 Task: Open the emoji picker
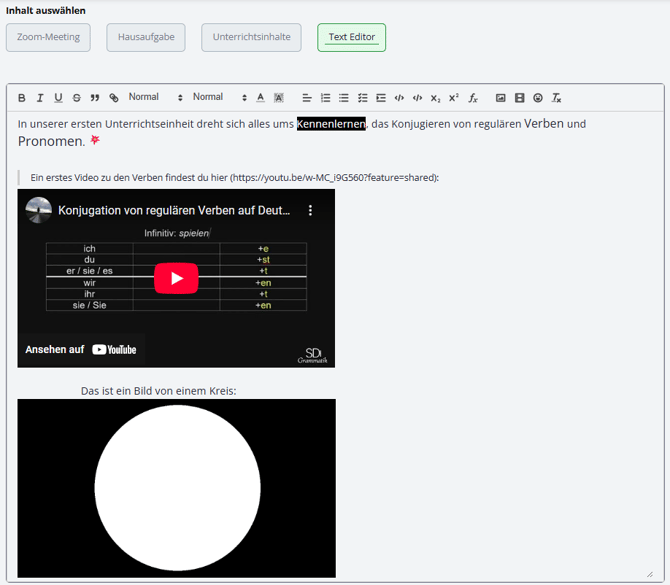(538, 98)
